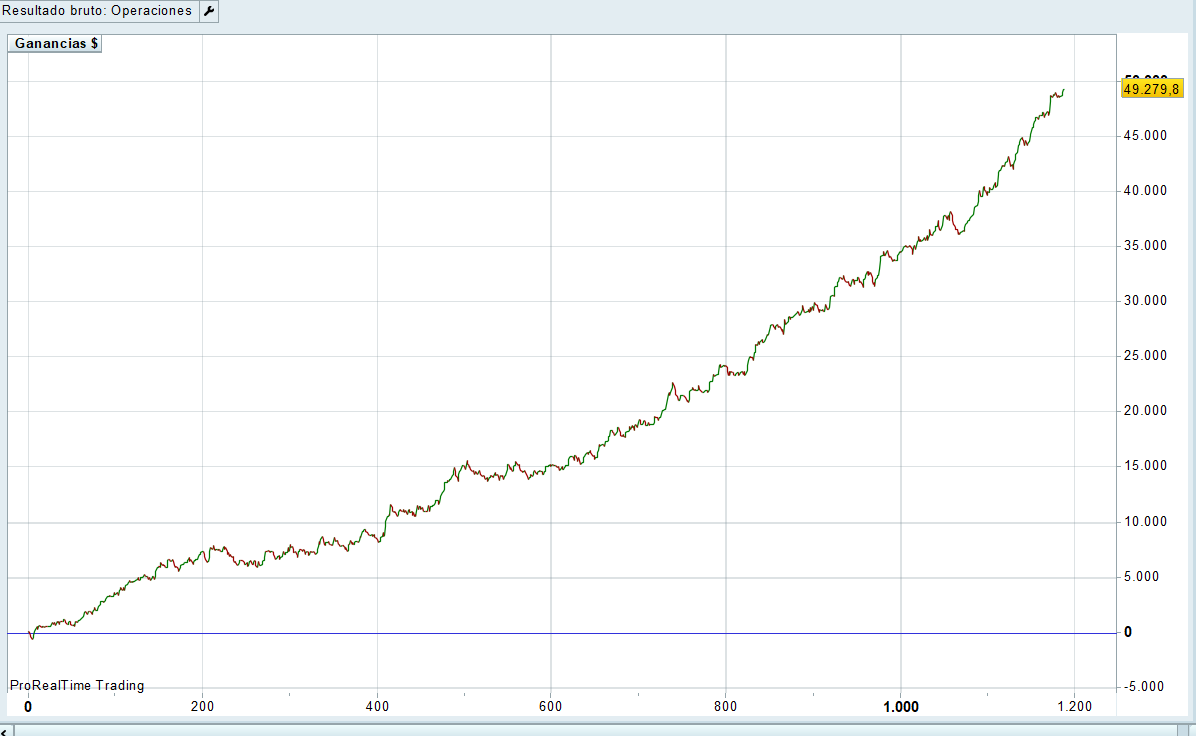Open settings with the wrench icon
The image size is (1196, 736).
[208, 11]
